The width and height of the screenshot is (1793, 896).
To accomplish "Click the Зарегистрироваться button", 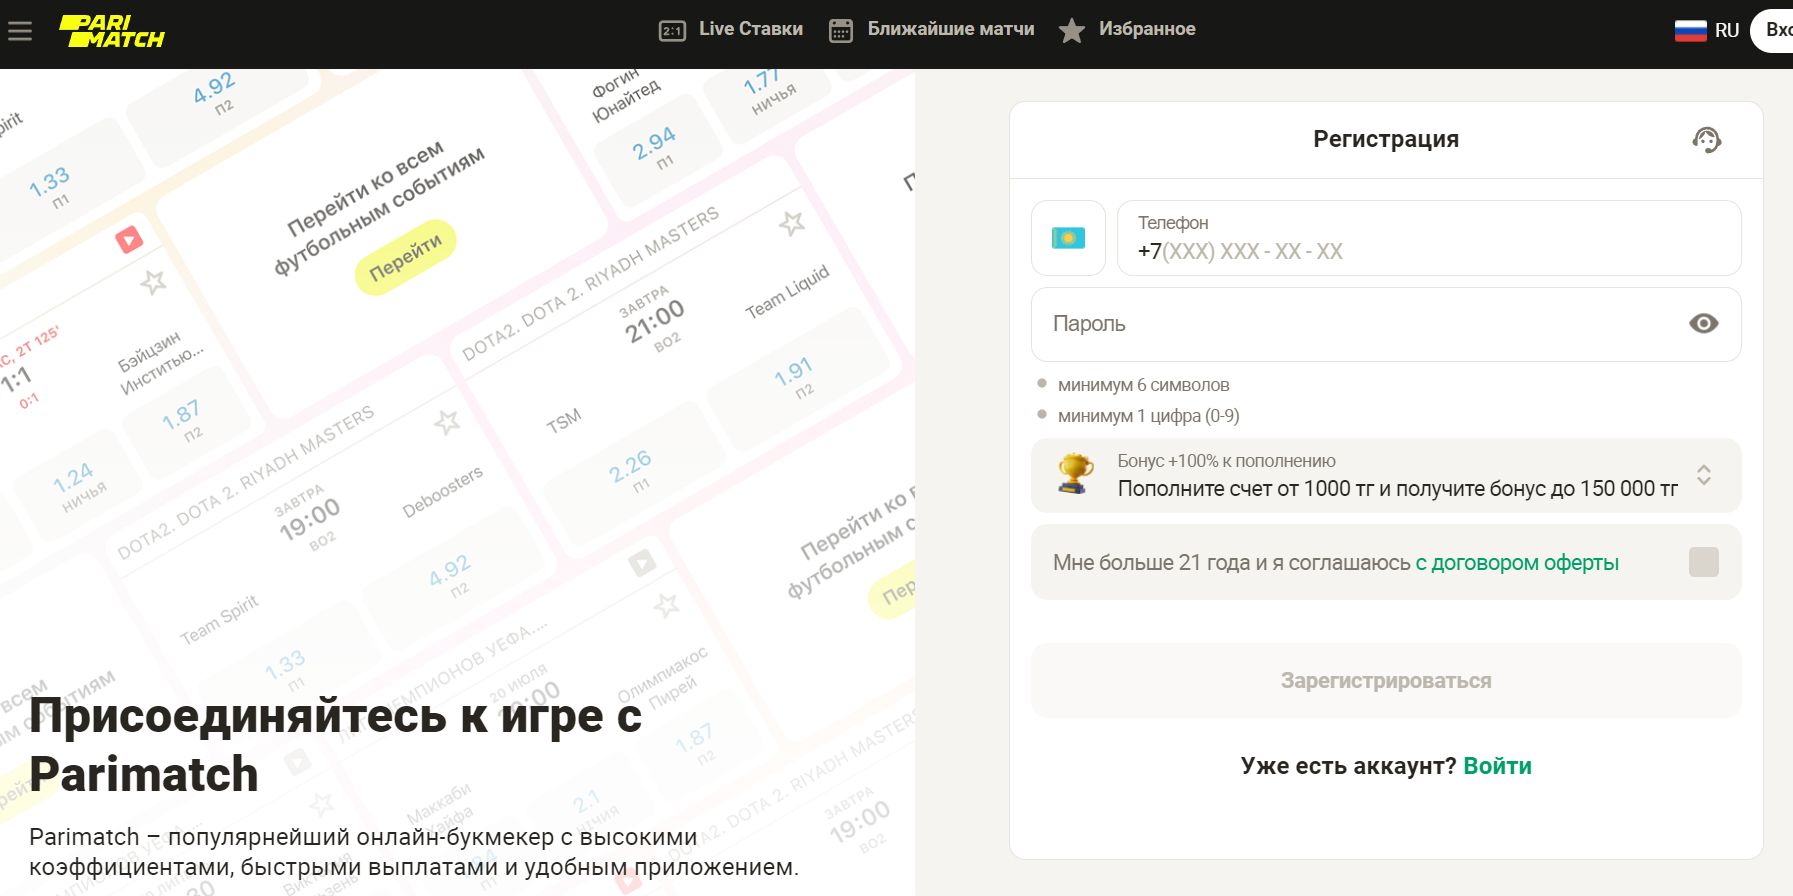I will click(x=1386, y=681).
